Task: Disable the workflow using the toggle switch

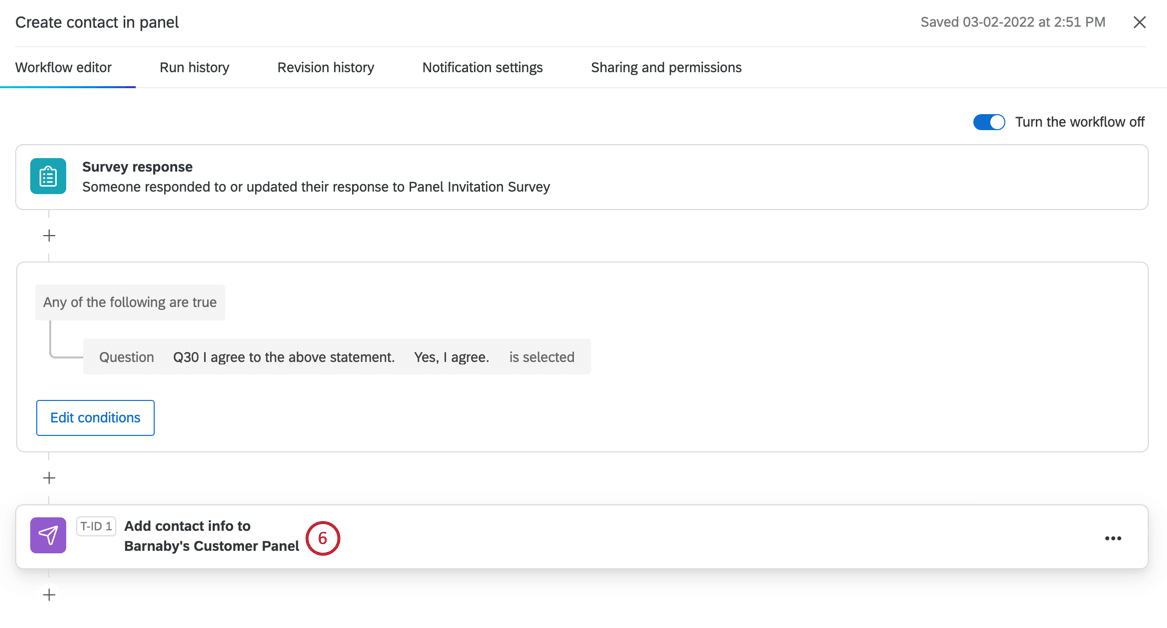Action: coord(989,121)
